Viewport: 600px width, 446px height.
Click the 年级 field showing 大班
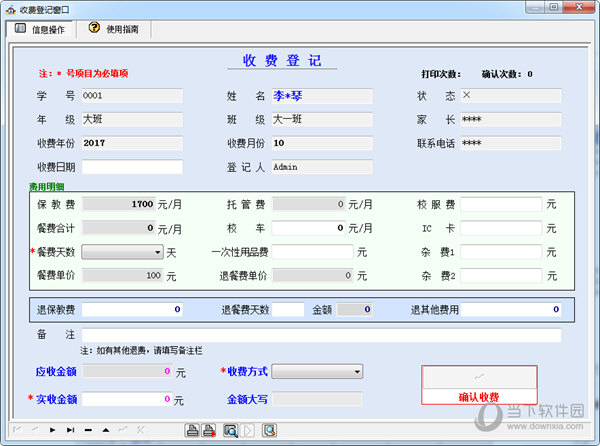point(132,119)
